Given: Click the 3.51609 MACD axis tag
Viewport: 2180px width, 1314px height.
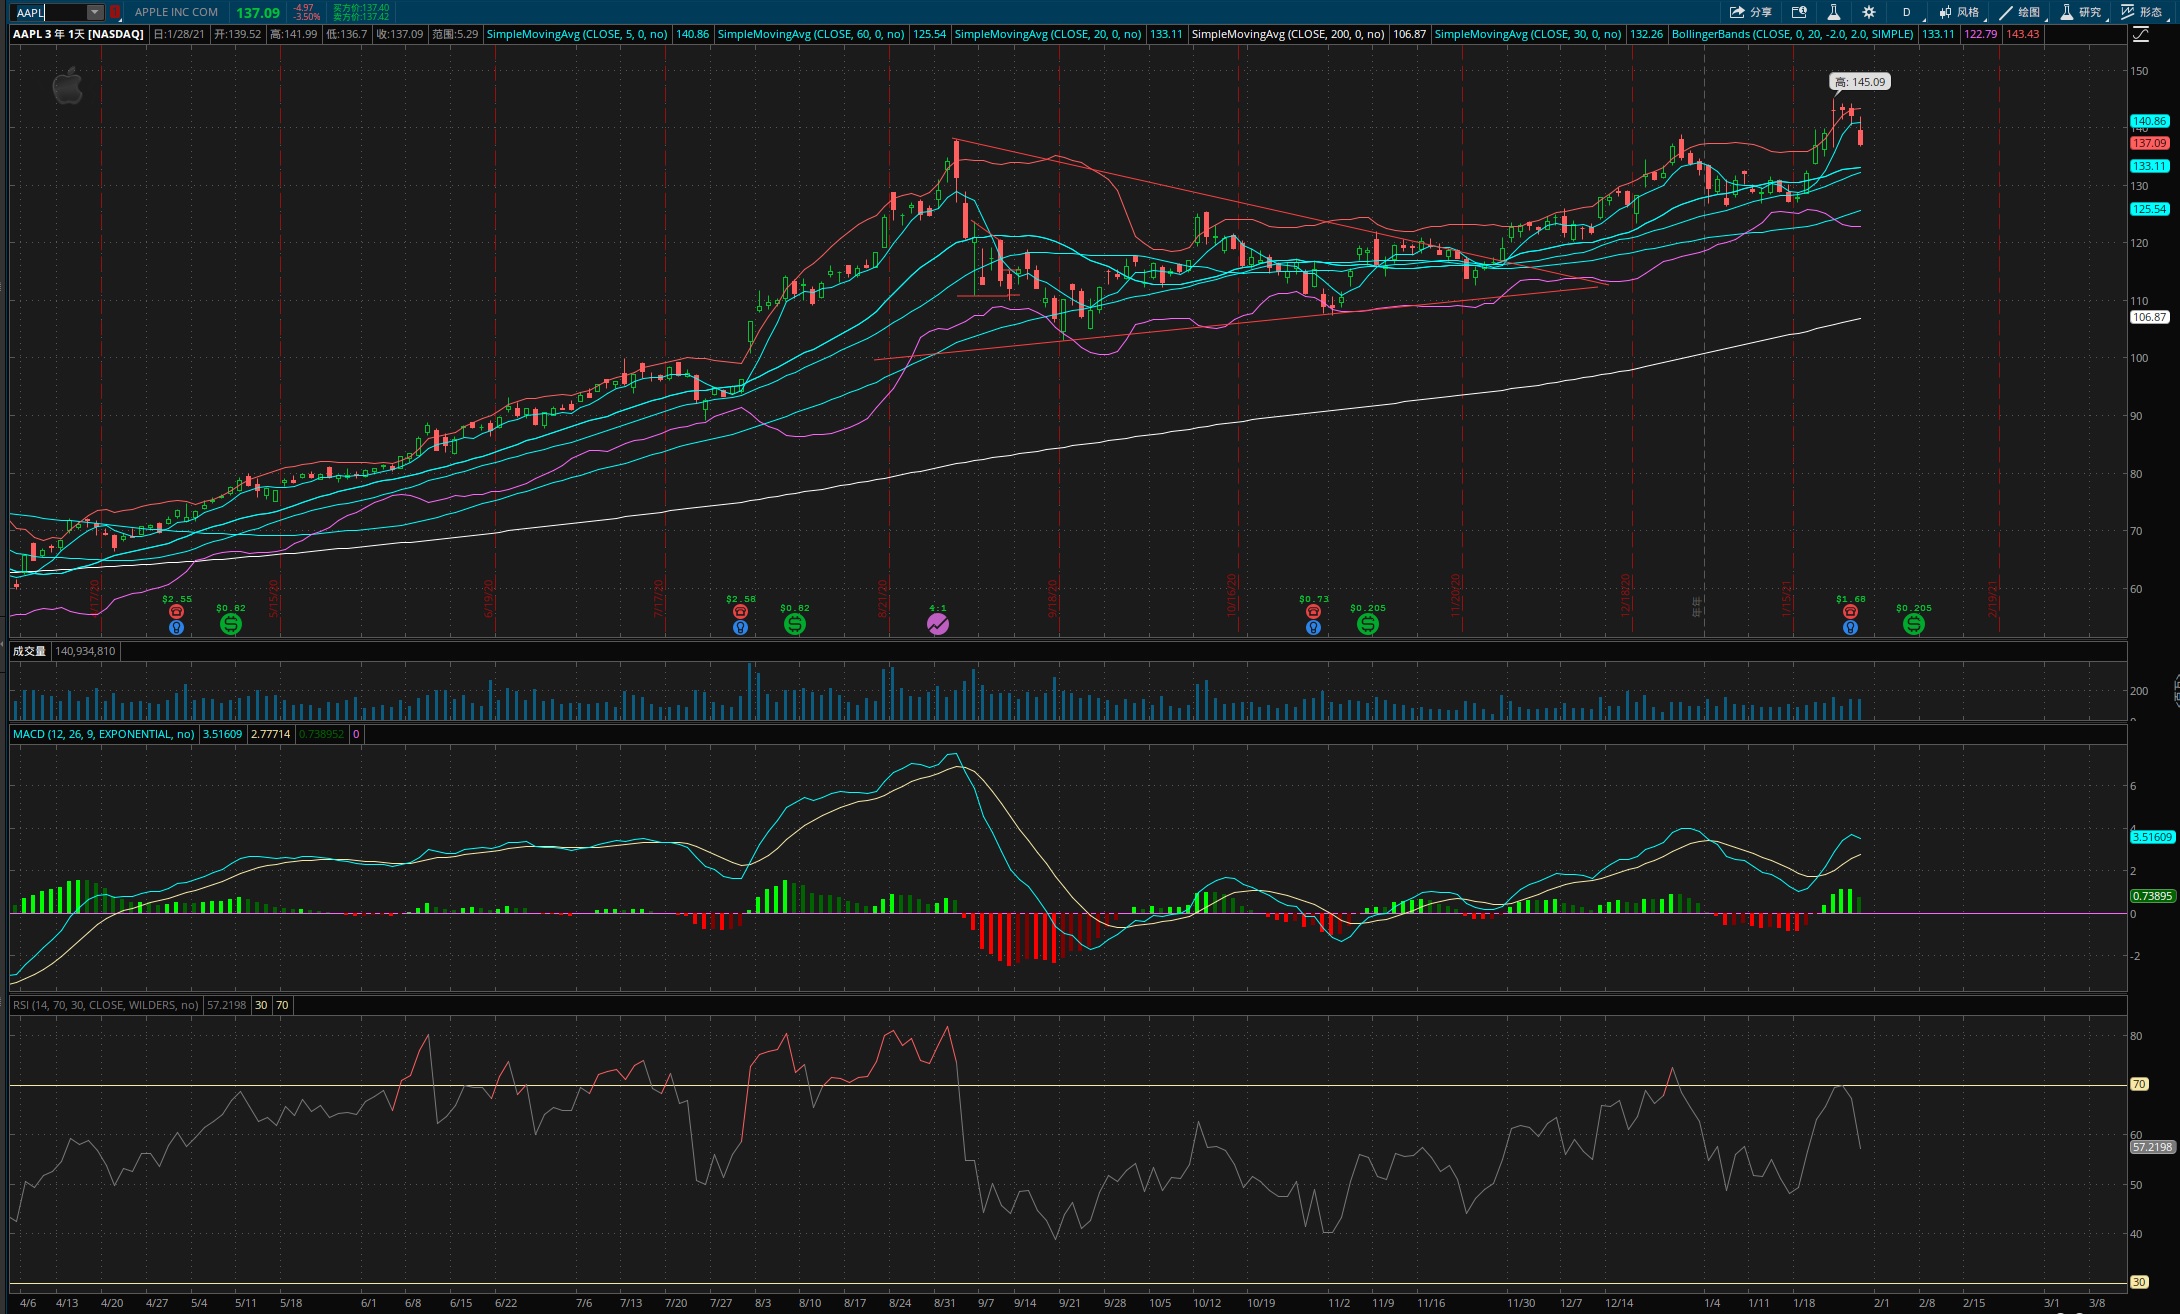Looking at the screenshot, I should coord(2152,837).
